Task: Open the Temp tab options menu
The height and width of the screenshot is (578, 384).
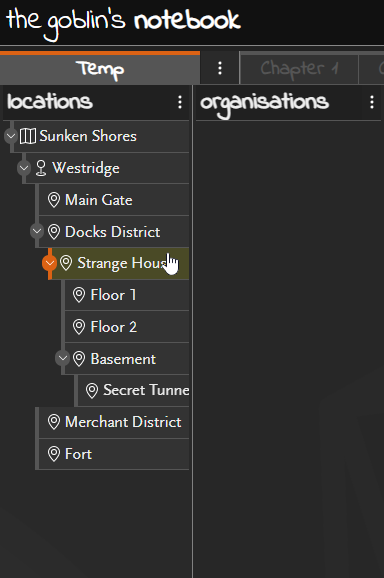Action: pos(220,68)
